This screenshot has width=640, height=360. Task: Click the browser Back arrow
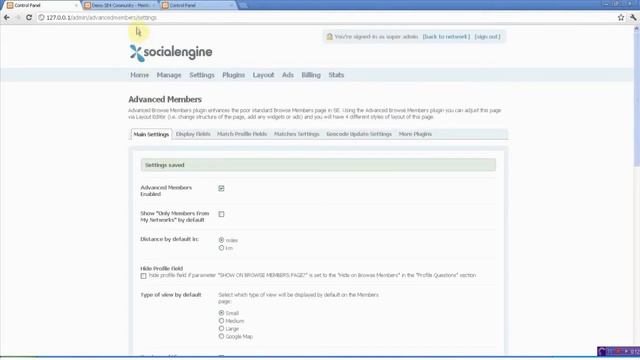pyautogui.click(x=7, y=18)
